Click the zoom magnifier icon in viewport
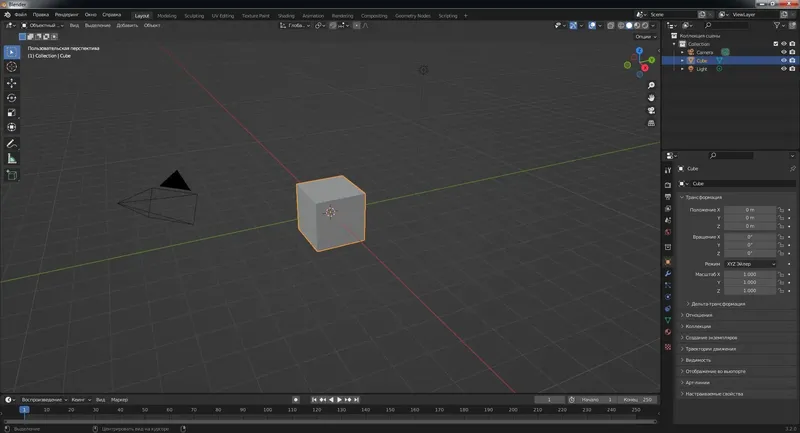Viewport: 800px width, 433px height. click(x=651, y=85)
